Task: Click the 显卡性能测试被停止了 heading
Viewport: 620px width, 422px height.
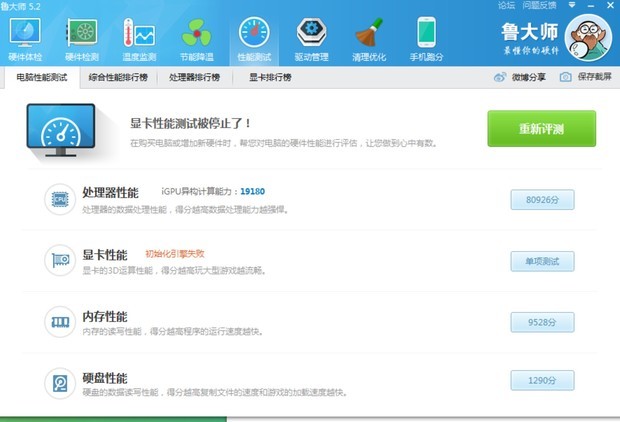Action: [x=190, y=123]
